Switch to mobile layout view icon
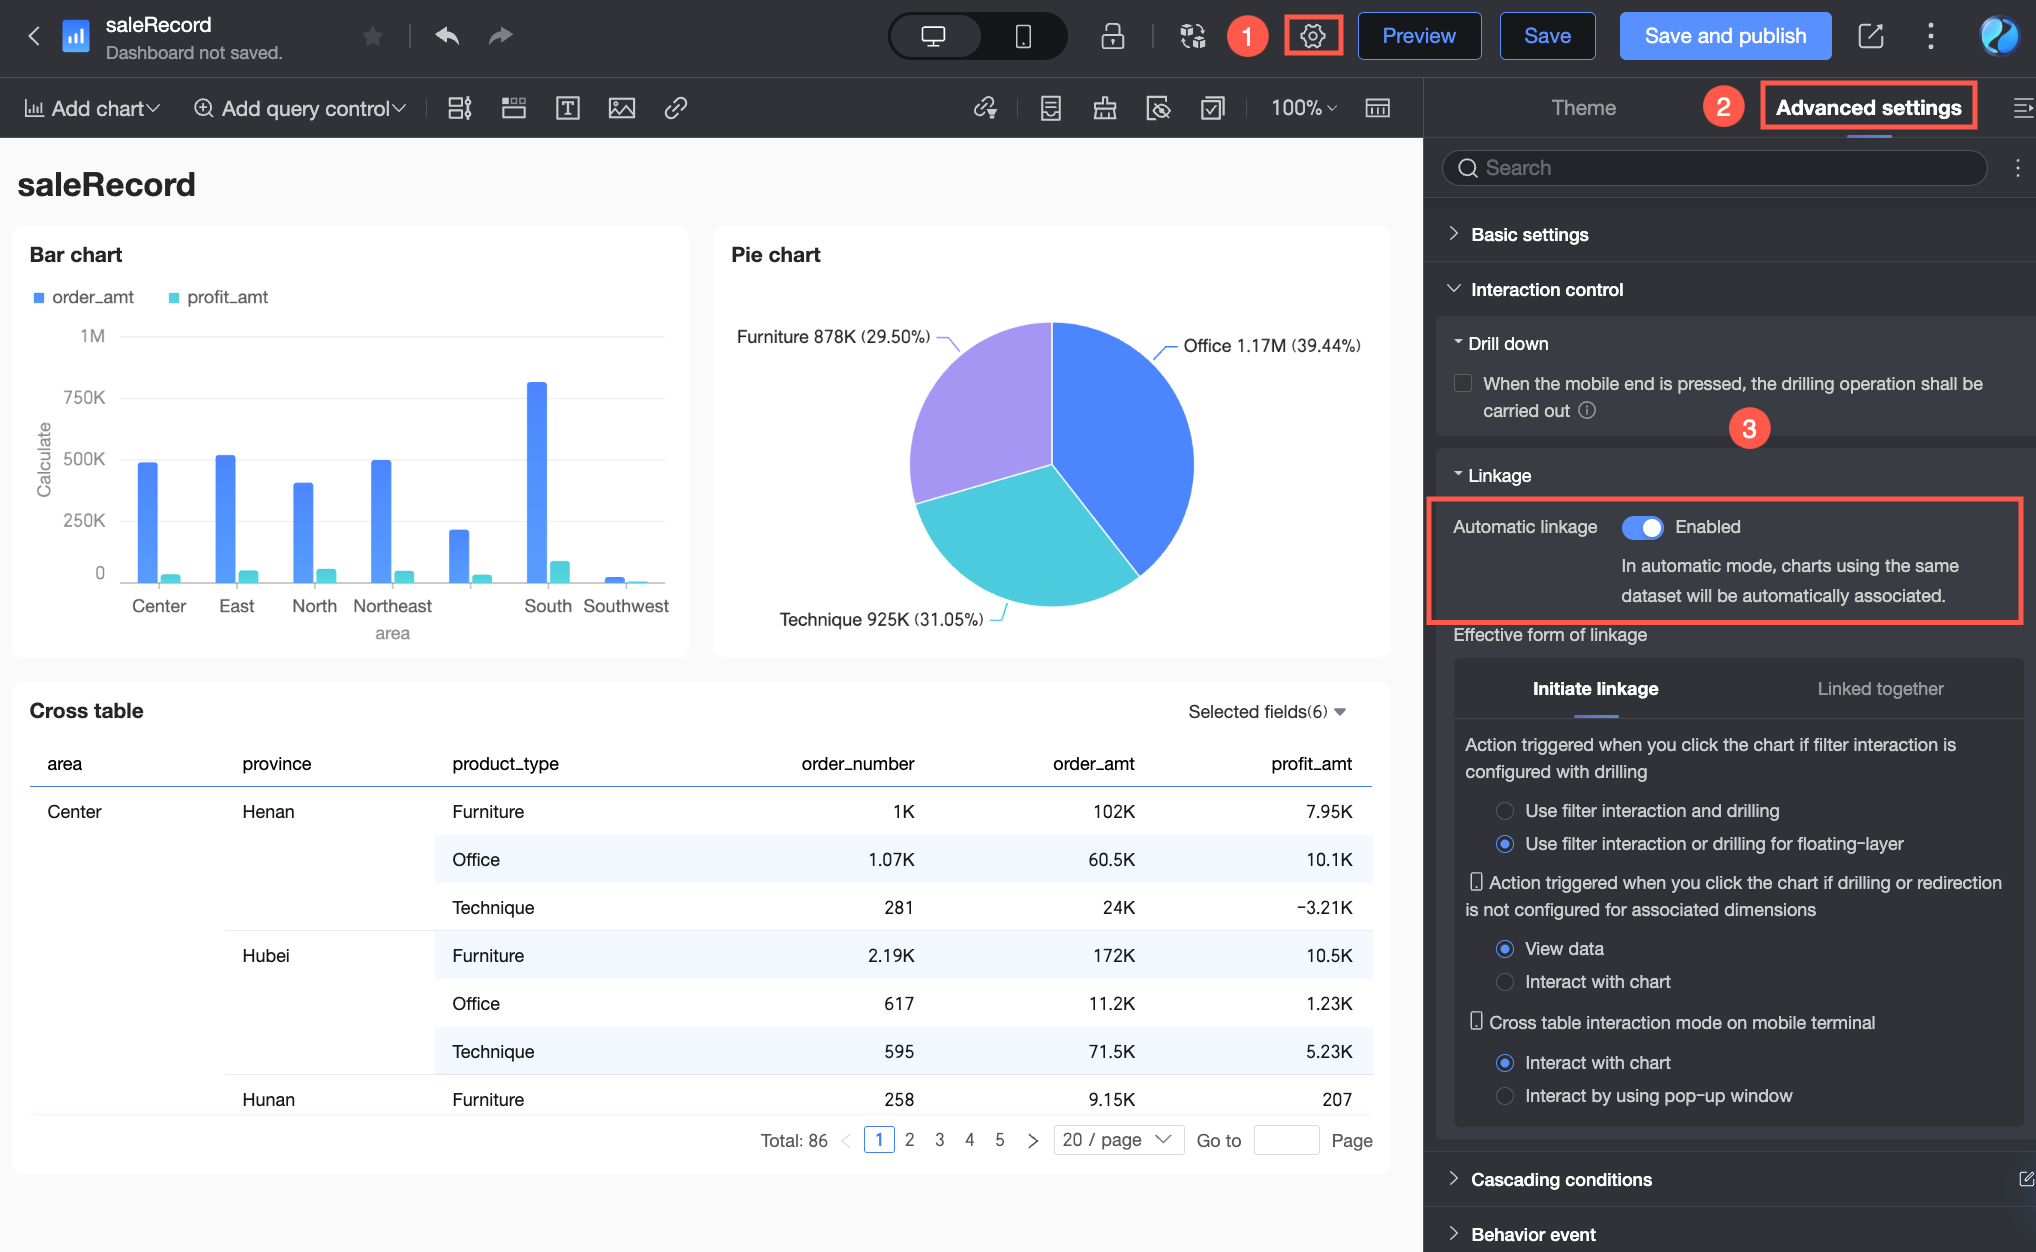This screenshot has height=1252, width=2036. [x=1022, y=37]
